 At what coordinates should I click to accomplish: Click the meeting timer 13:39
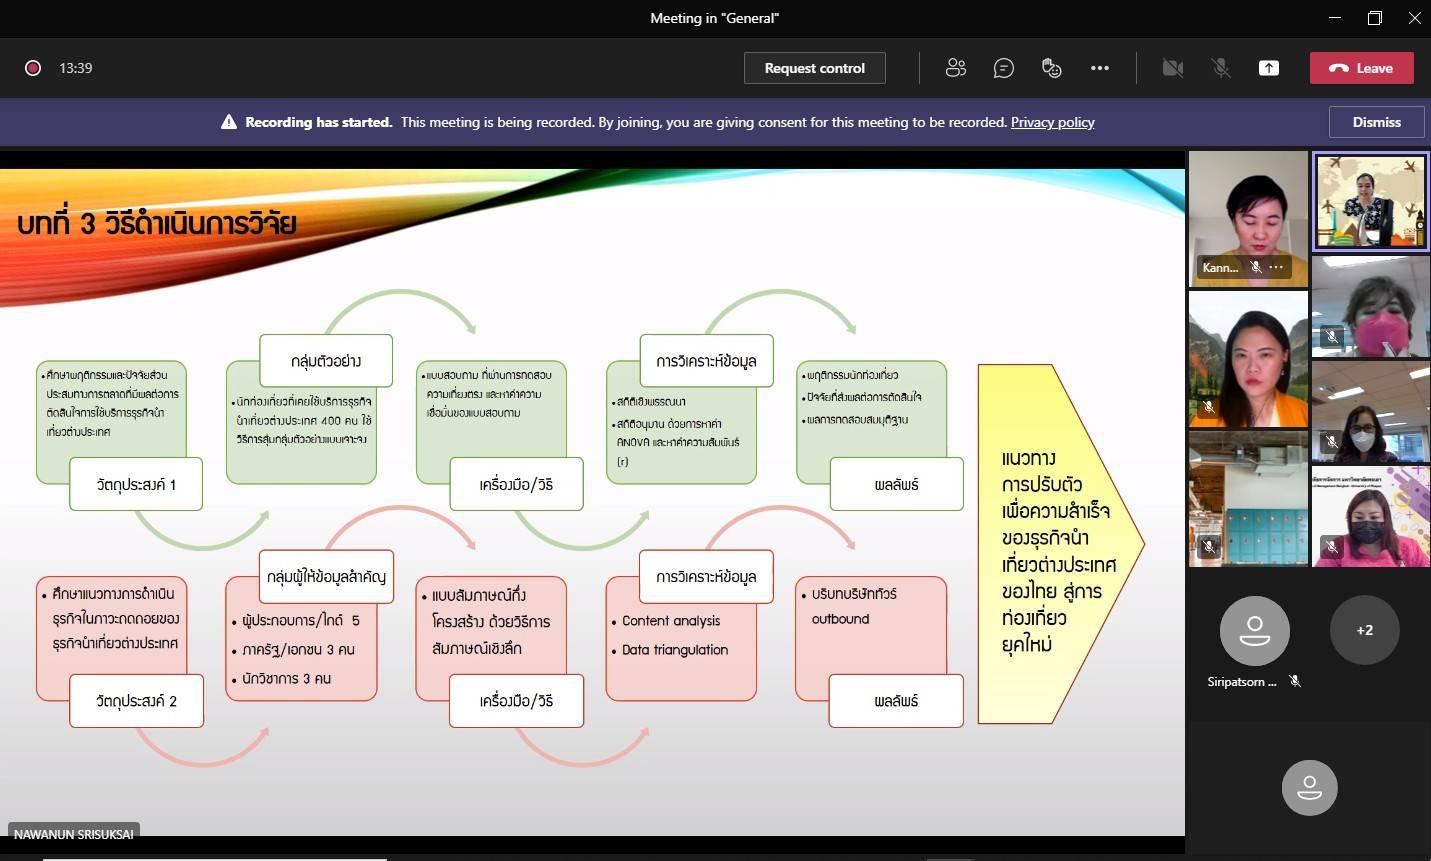click(x=76, y=68)
